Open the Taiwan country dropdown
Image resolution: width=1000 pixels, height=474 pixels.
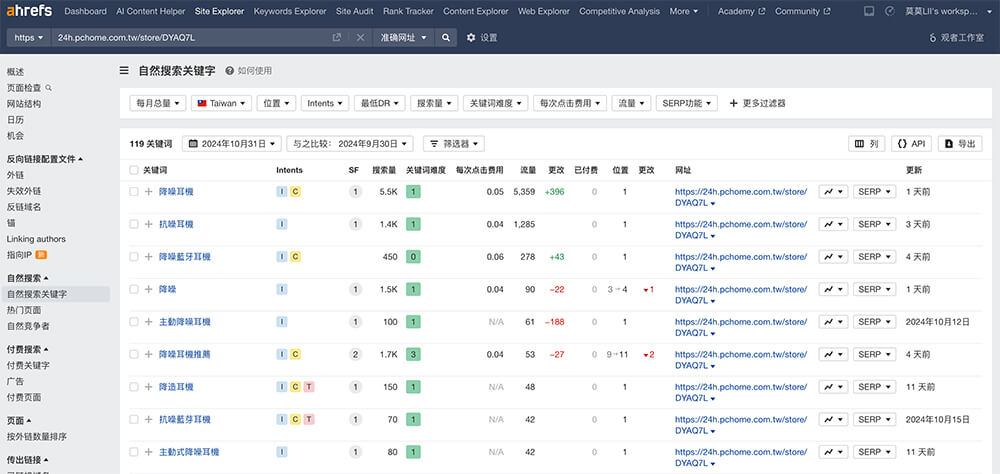click(x=221, y=103)
